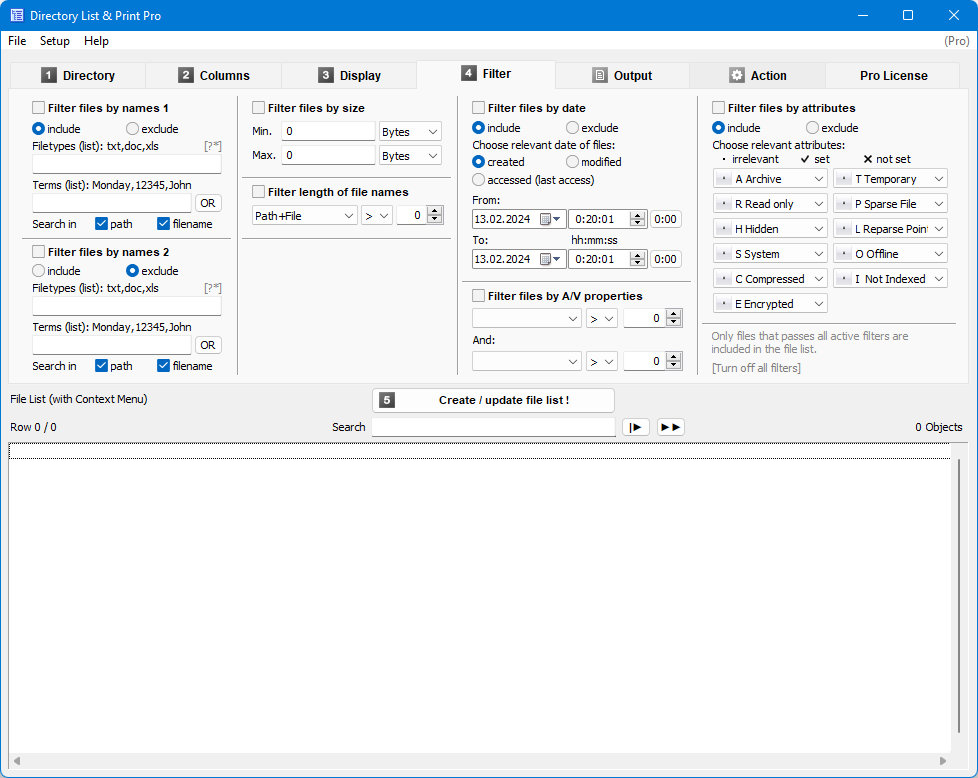
Task: Click the To time spinner arrows
Action: click(637, 259)
